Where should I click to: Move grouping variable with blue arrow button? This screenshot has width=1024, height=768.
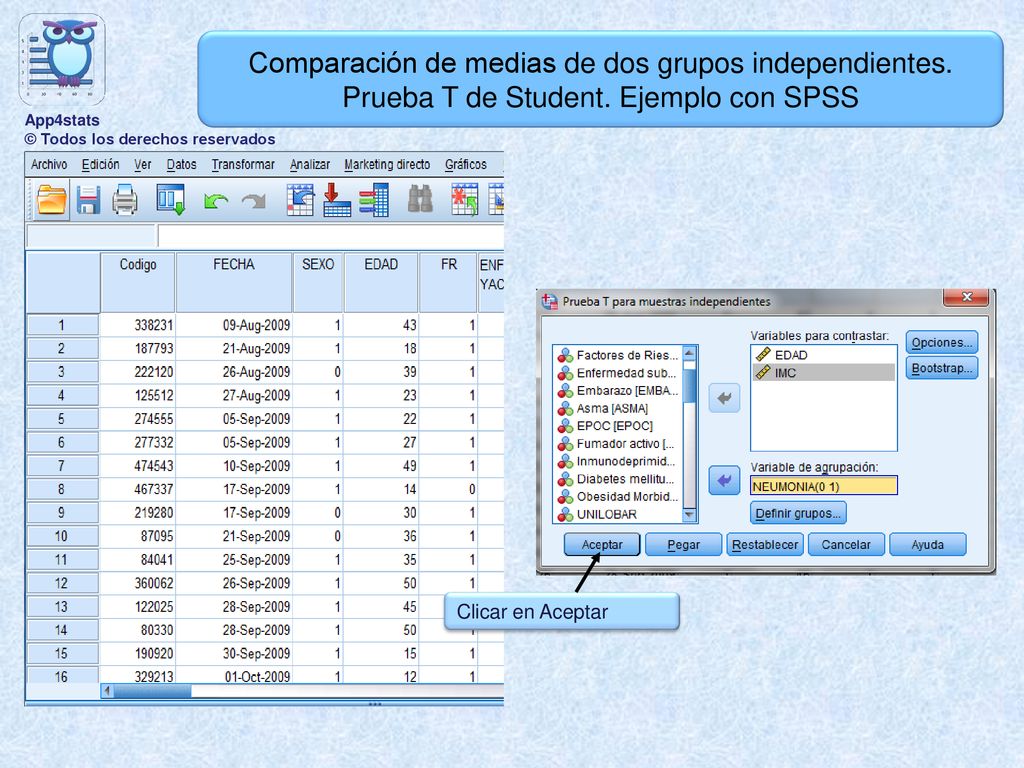pos(724,481)
